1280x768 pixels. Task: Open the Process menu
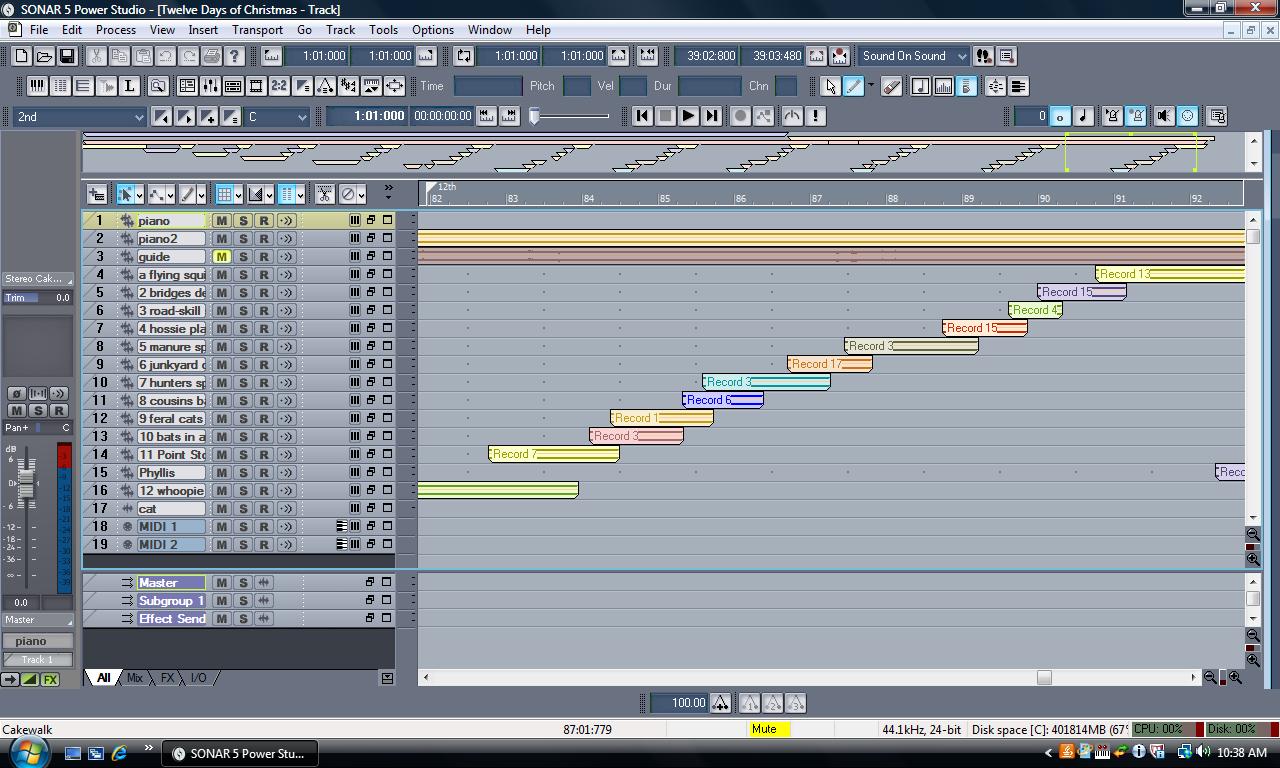point(116,30)
